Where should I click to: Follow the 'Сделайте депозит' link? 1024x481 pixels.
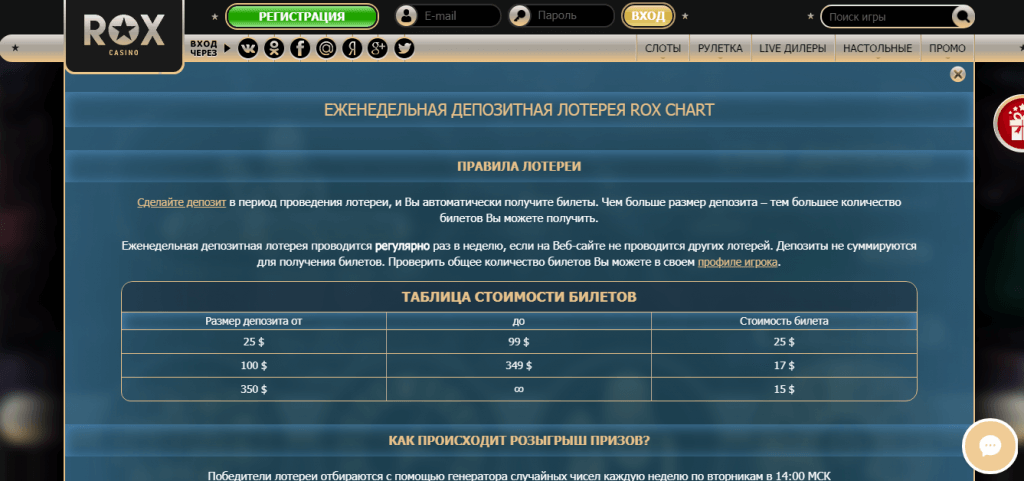(x=182, y=202)
